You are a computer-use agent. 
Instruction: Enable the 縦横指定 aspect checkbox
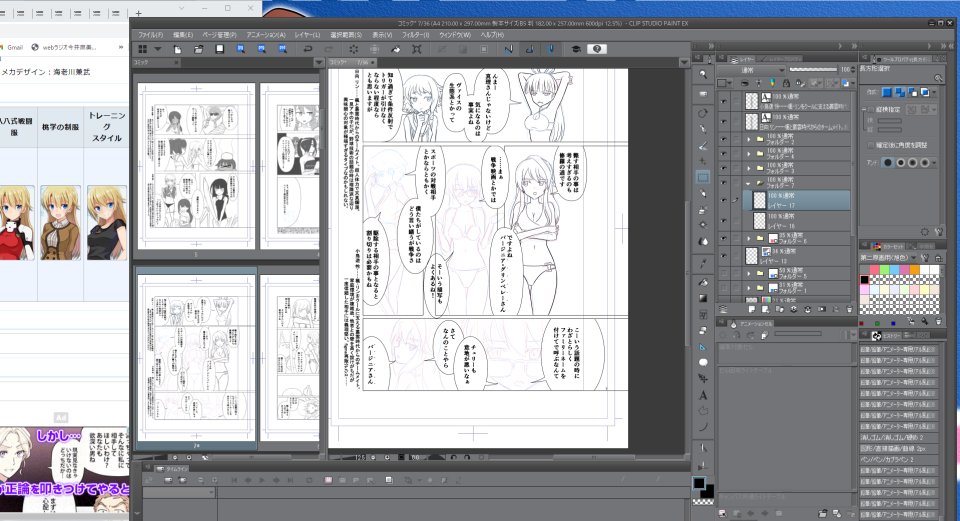pyautogui.click(x=871, y=110)
